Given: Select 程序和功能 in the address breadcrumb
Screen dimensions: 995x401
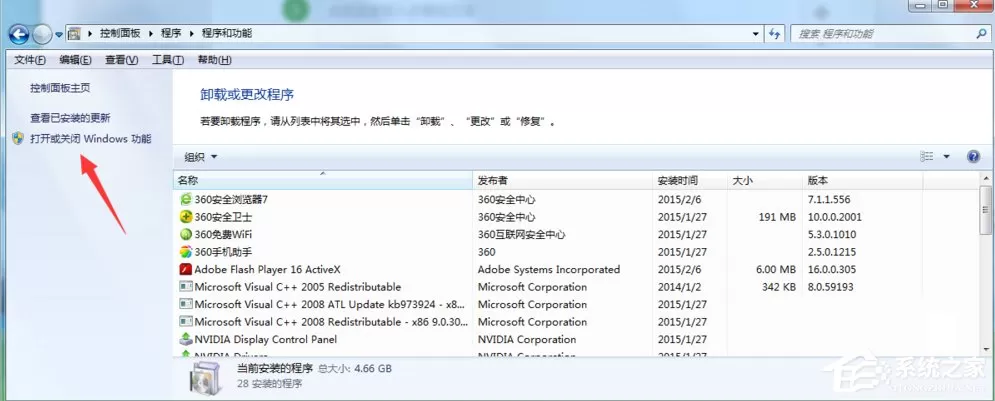Looking at the screenshot, I should tap(227, 34).
